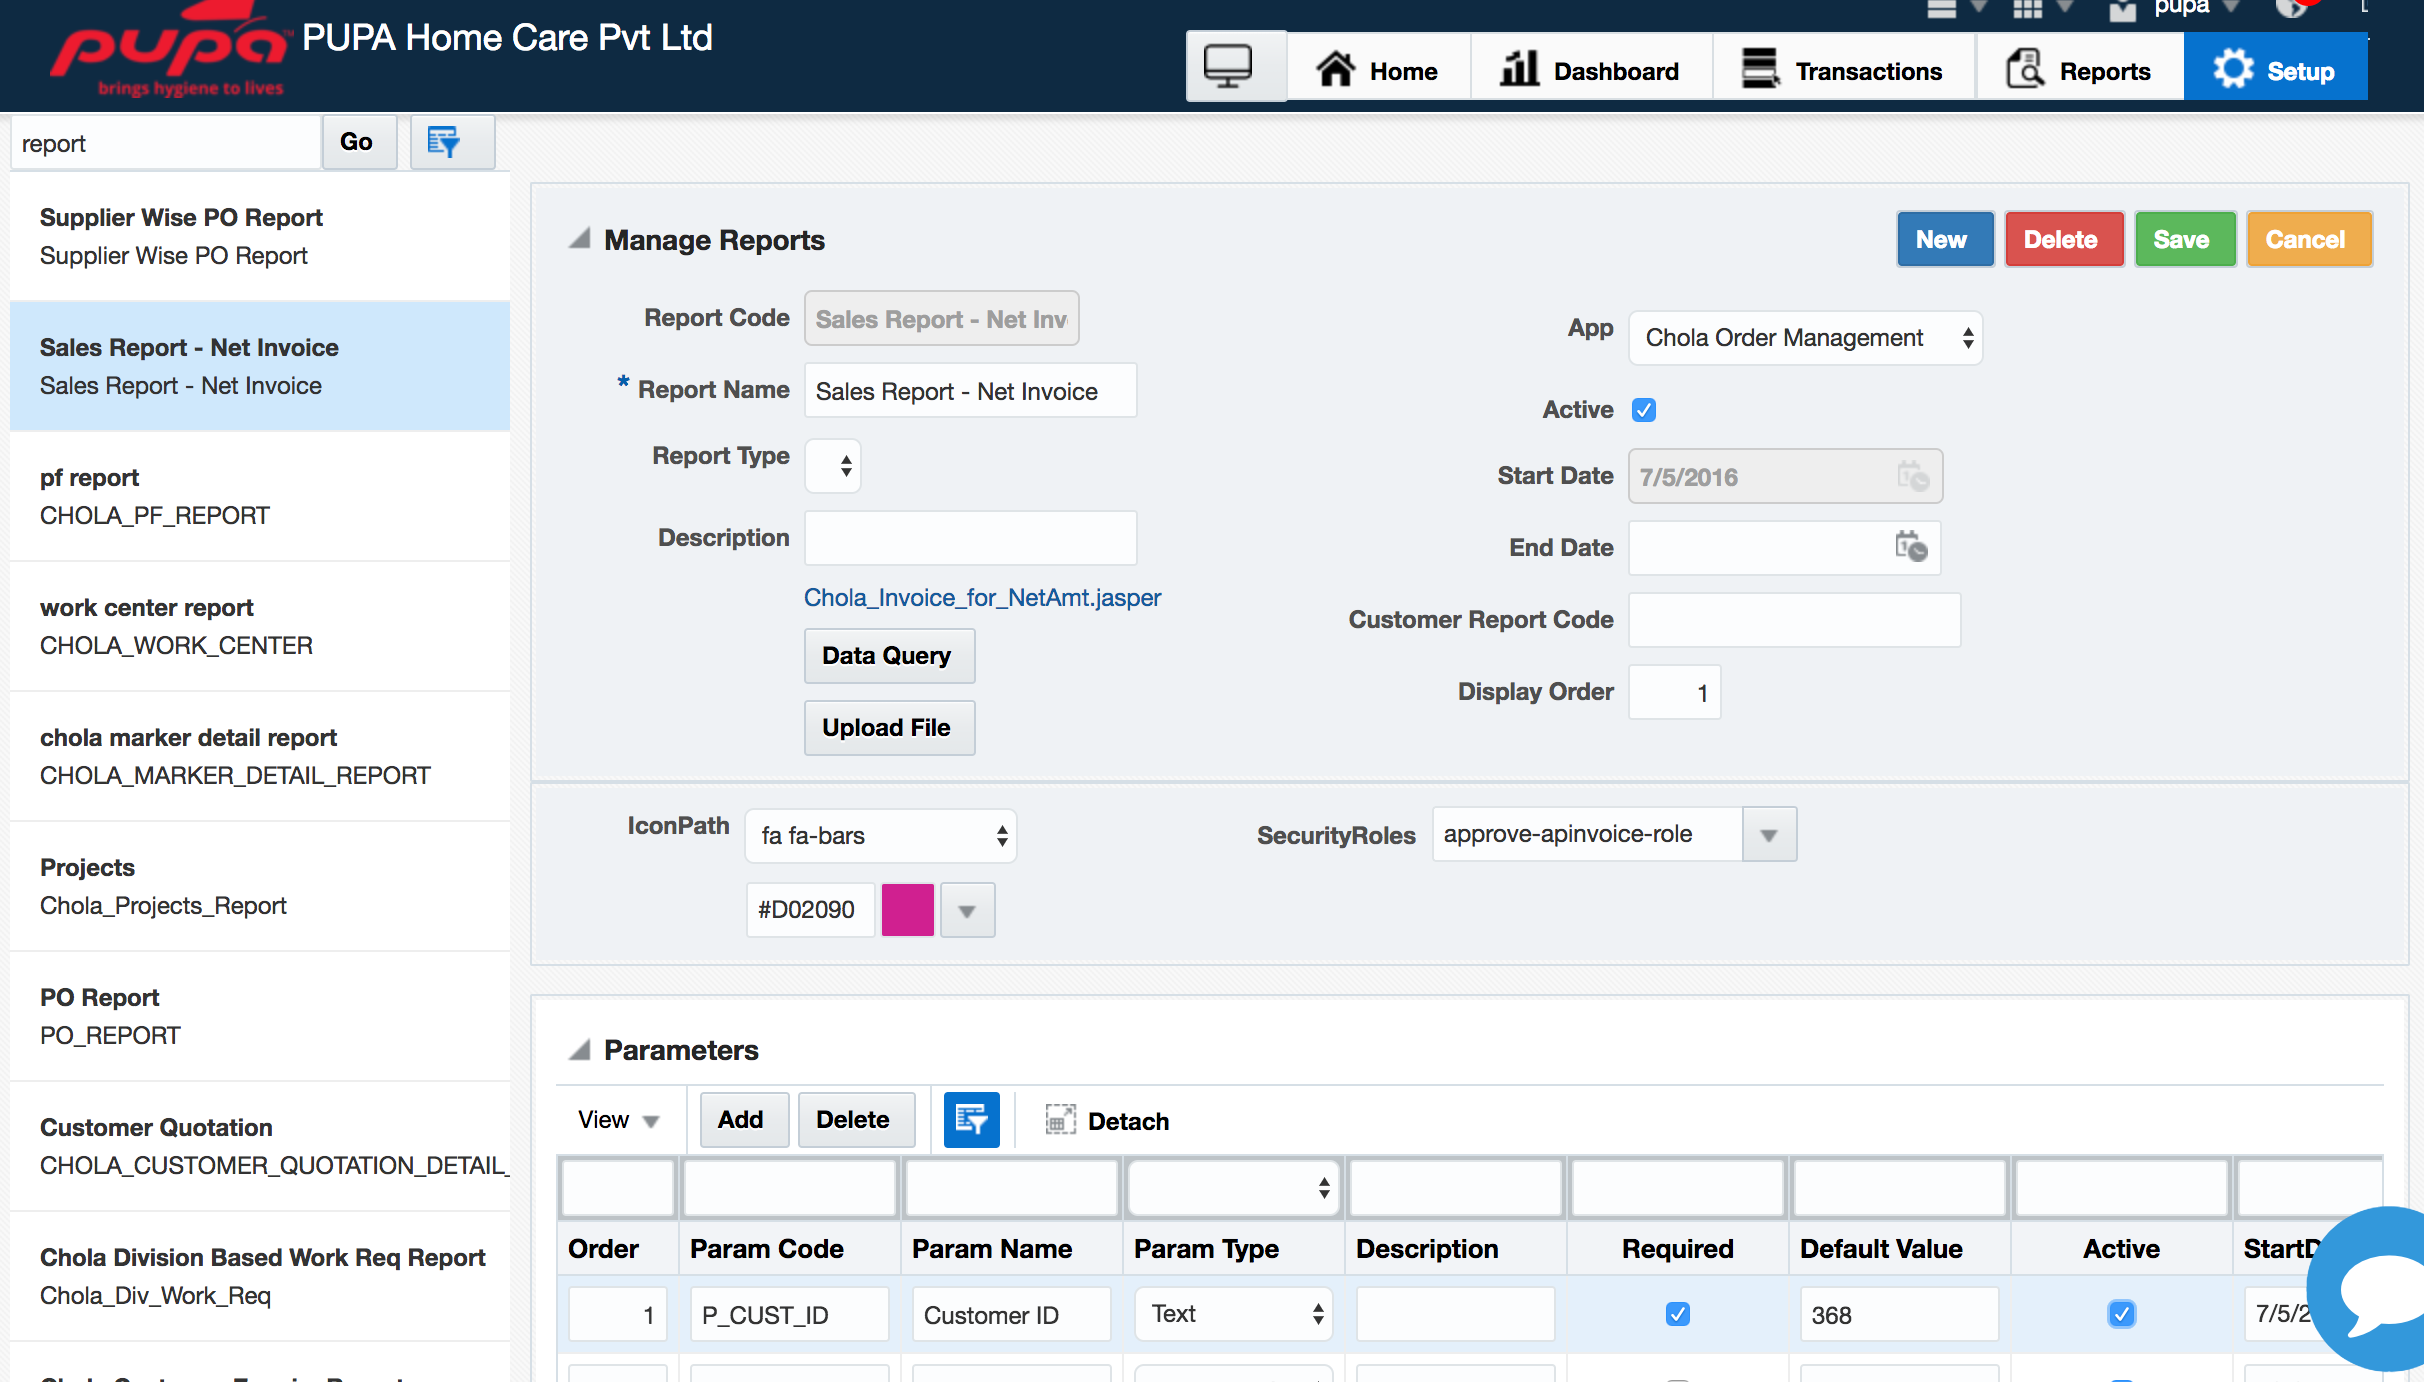Click the New button
Screen dimensions: 2424x1382
(x=1945, y=239)
